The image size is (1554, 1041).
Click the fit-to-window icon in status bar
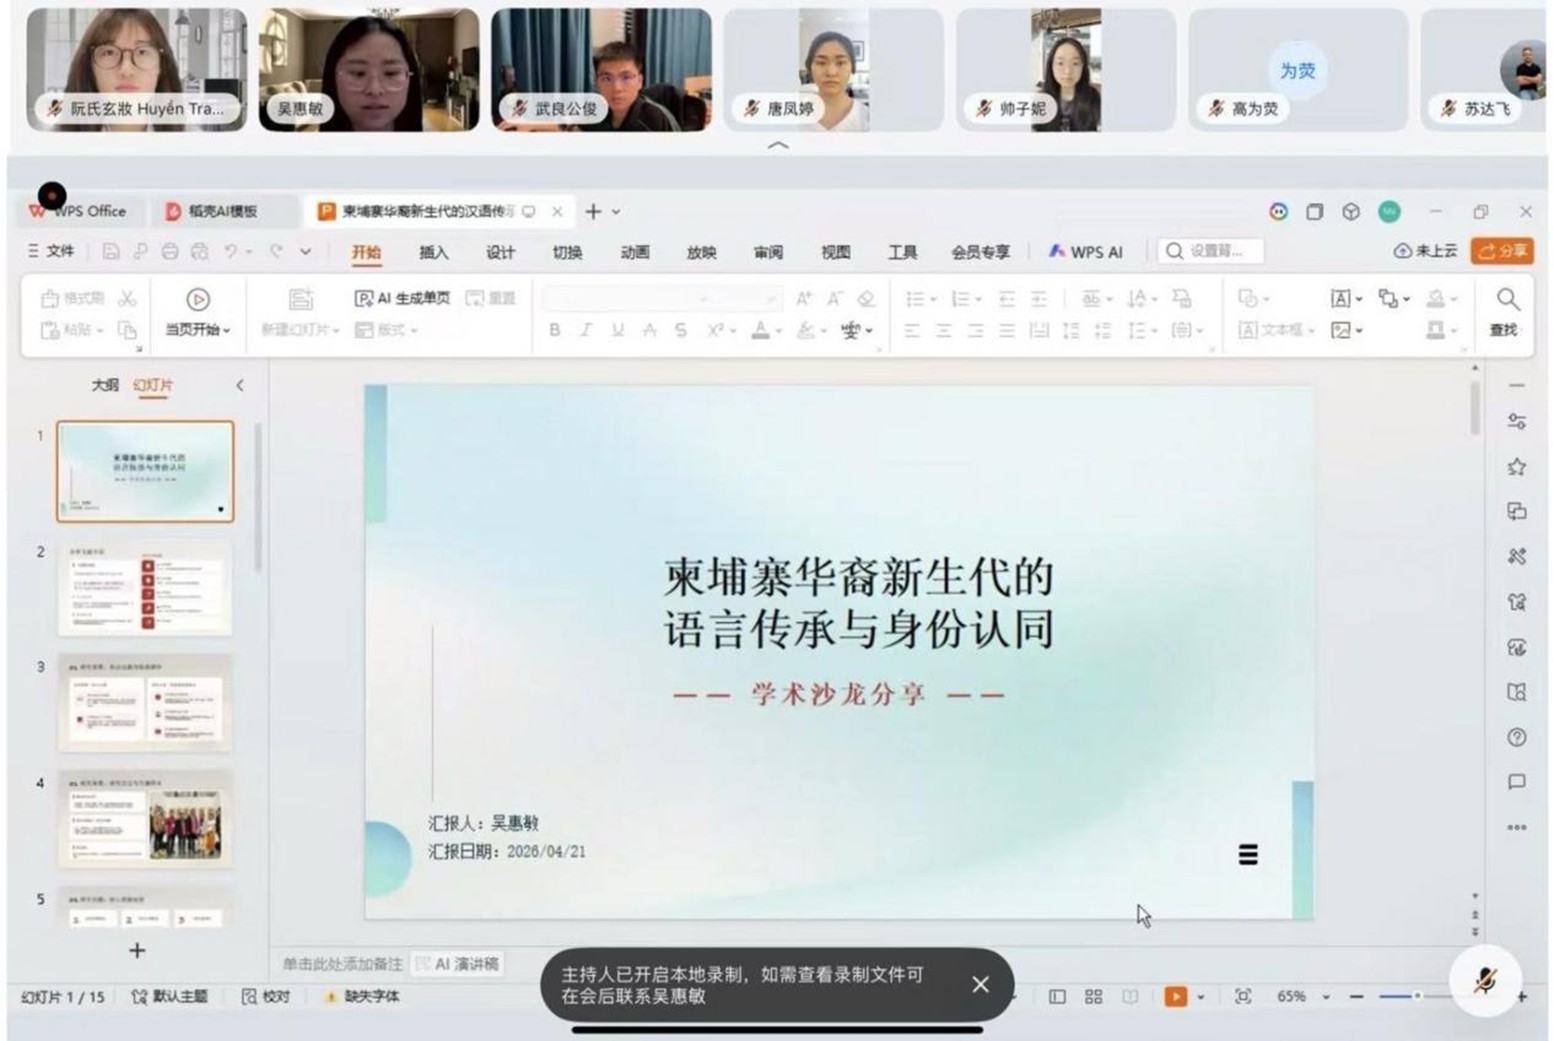(x=1243, y=997)
